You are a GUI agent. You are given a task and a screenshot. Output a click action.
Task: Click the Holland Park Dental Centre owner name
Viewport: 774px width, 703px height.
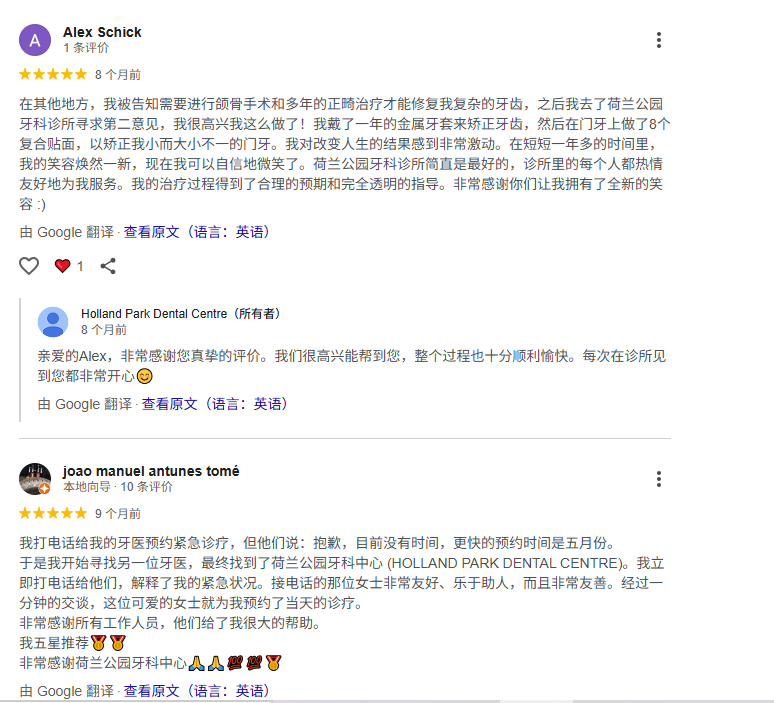click(181, 314)
